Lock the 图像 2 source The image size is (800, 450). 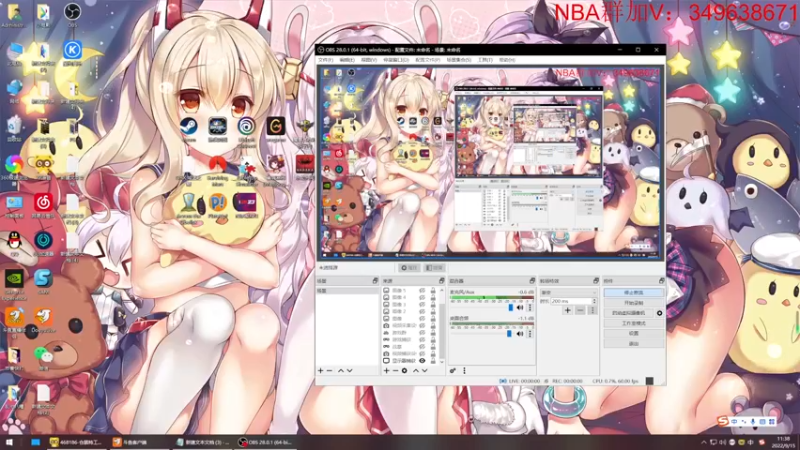(x=433, y=311)
